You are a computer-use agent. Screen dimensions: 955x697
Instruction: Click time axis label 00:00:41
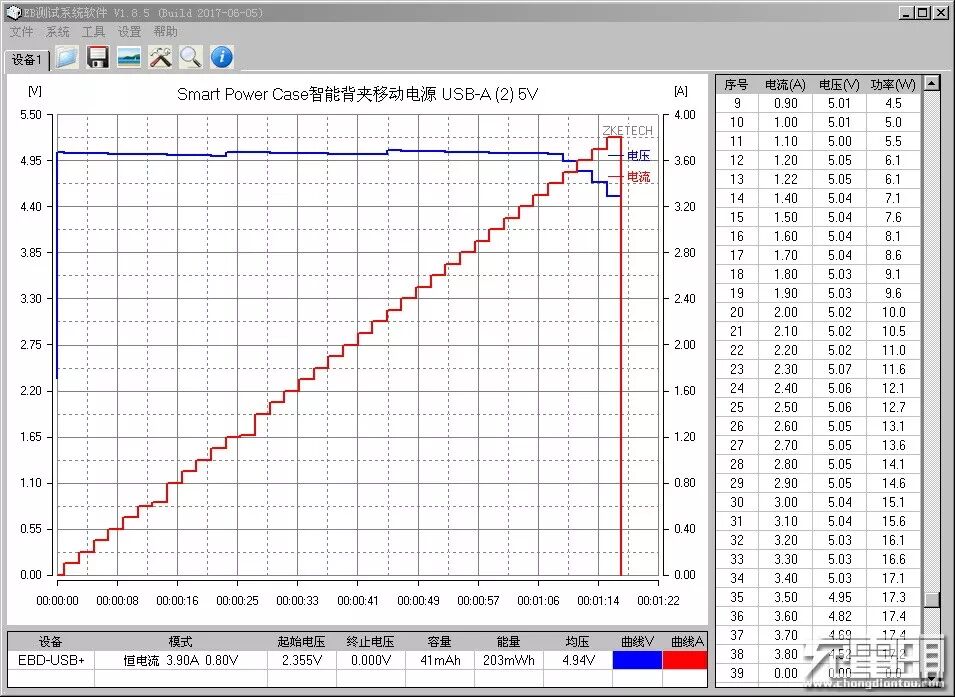(x=358, y=601)
